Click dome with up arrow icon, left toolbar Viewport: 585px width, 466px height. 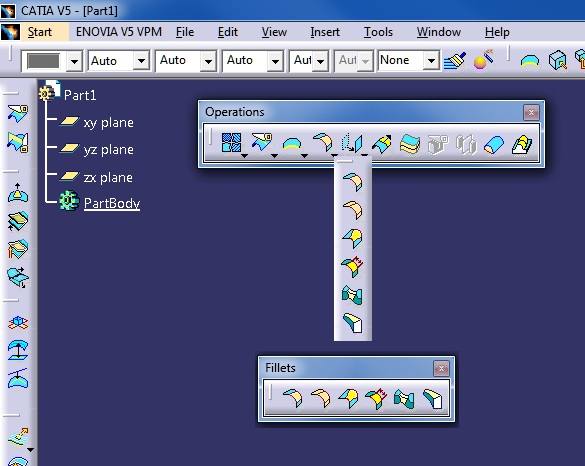[18, 193]
